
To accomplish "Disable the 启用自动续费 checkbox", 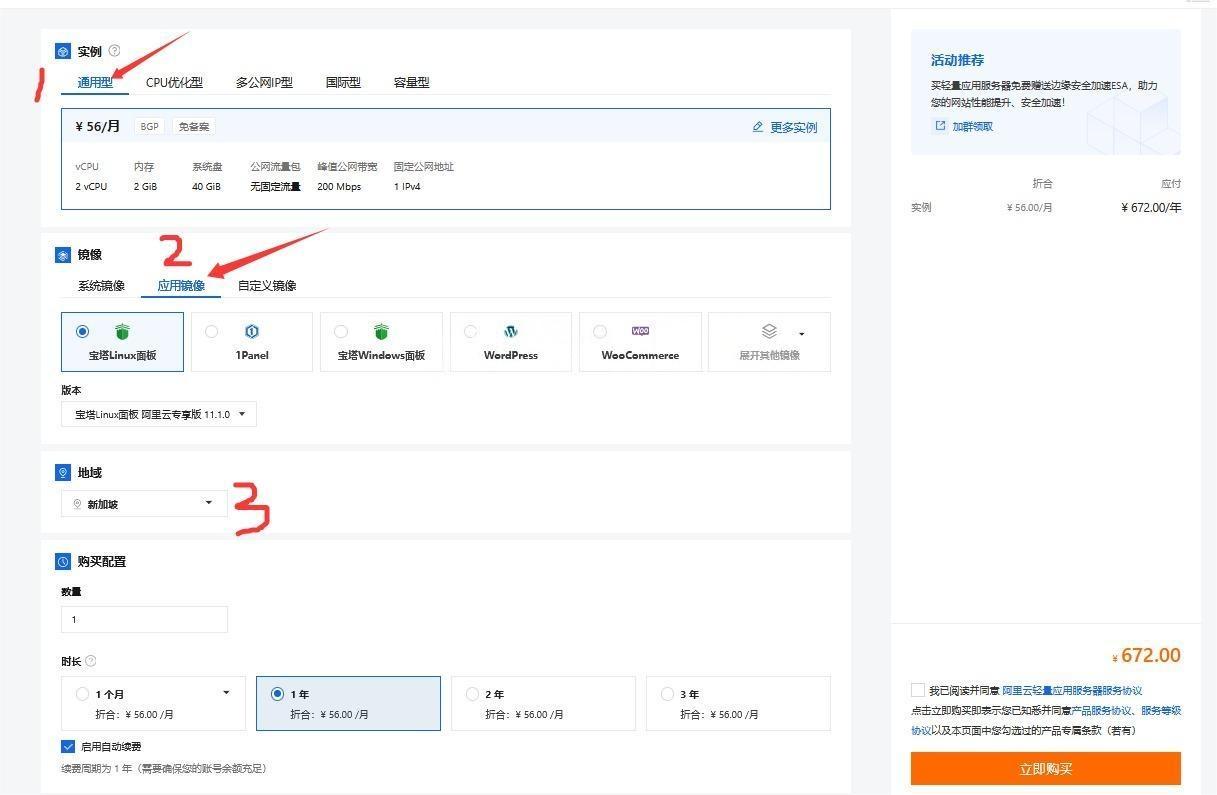I will coord(69,745).
